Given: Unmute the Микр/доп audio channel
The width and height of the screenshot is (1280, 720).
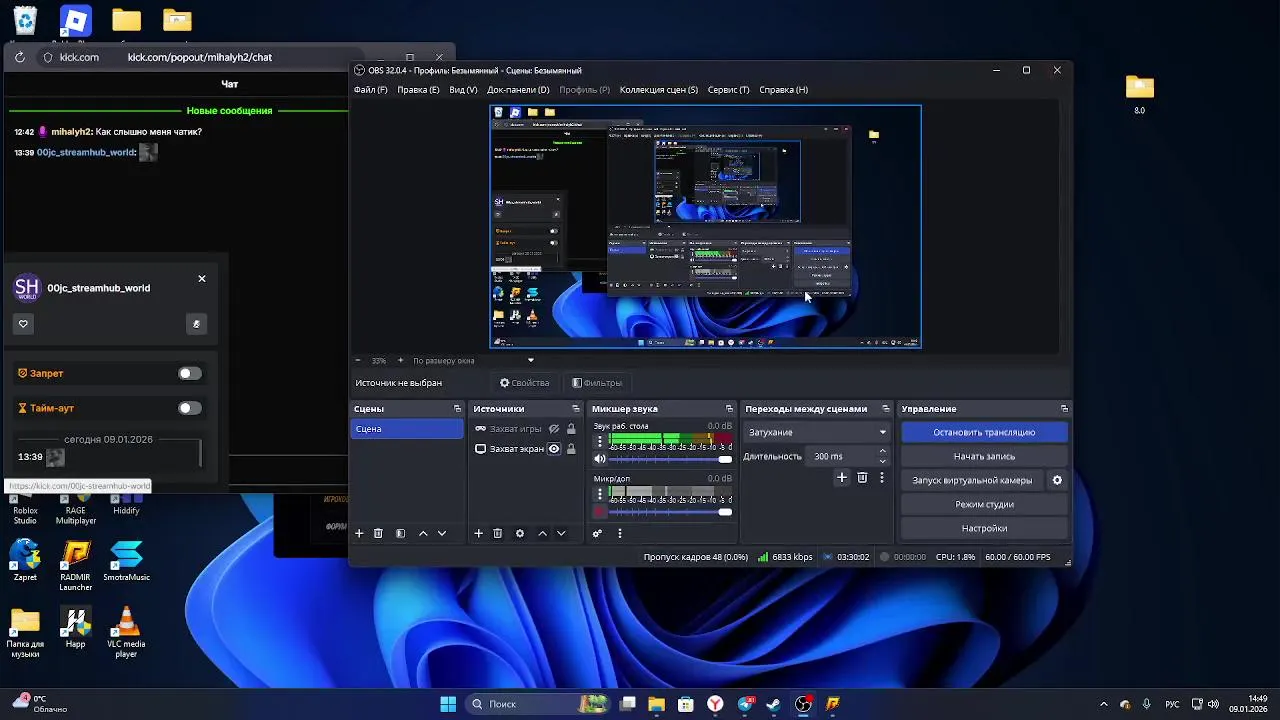Looking at the screenshot, I should point(600,512).
